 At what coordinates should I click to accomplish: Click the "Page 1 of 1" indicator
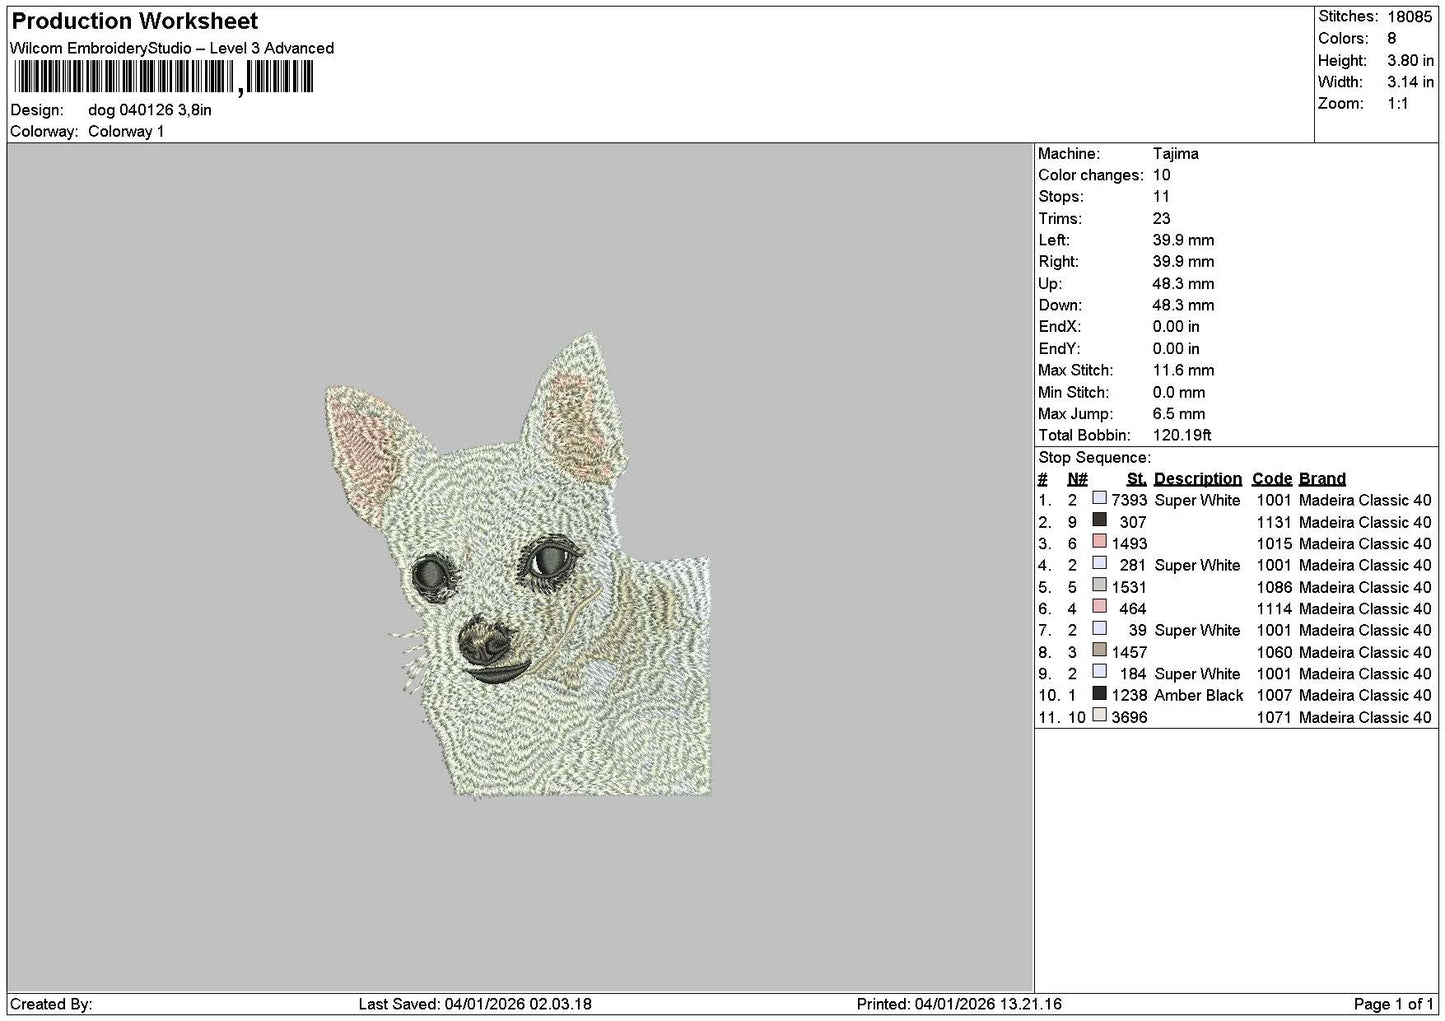(x=1393, y=1004)
